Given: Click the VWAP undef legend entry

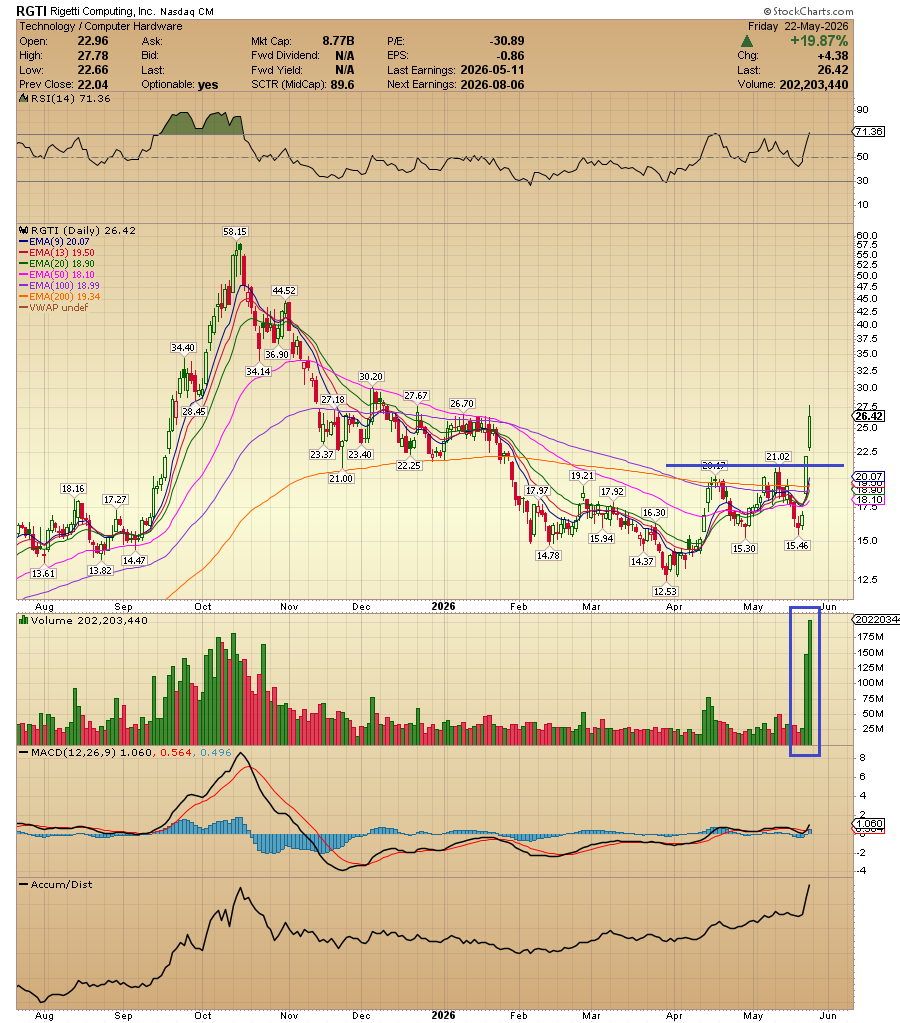Looking at the screenshot, I should pyautogui.click(x=54, y=307).
